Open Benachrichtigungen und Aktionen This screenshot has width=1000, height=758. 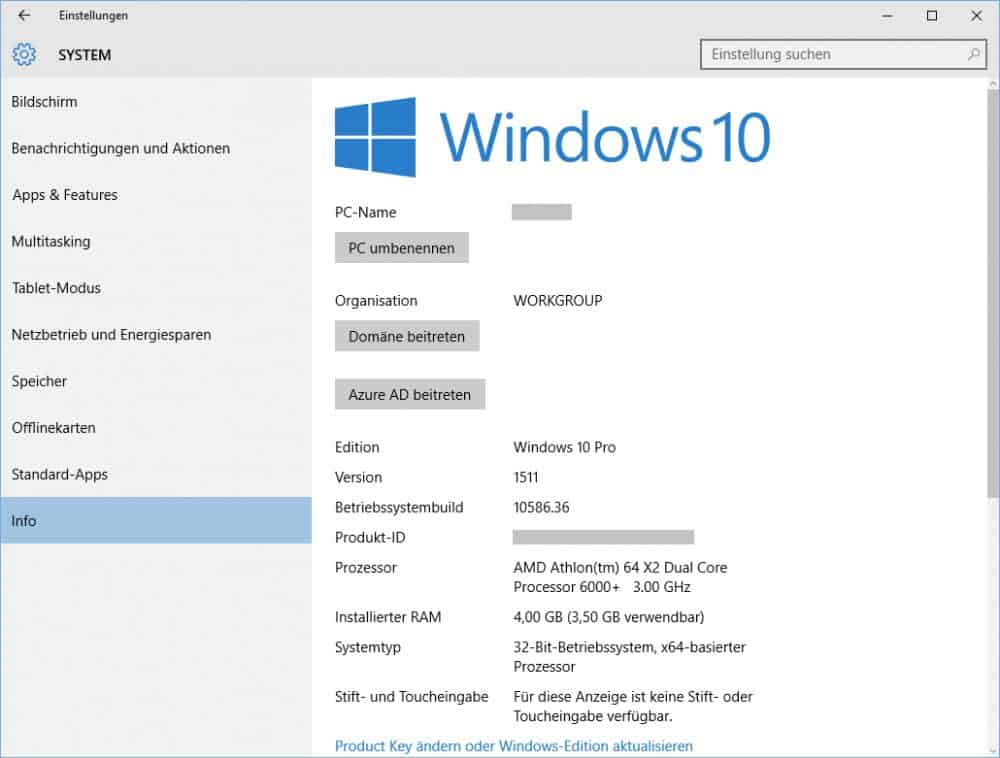coord(156,149)
